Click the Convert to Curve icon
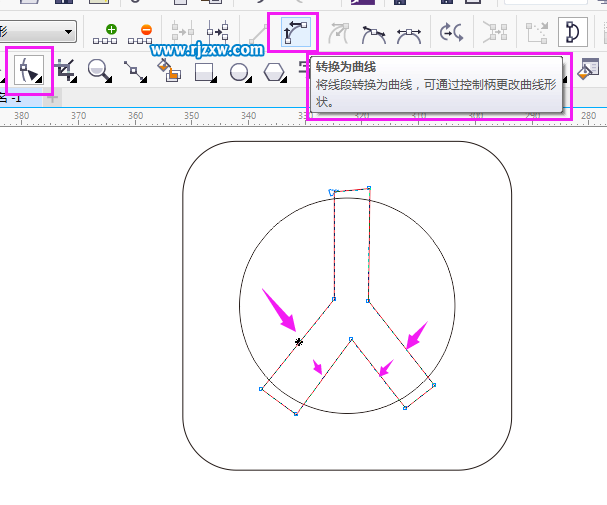607x505 pixels. 296,32
